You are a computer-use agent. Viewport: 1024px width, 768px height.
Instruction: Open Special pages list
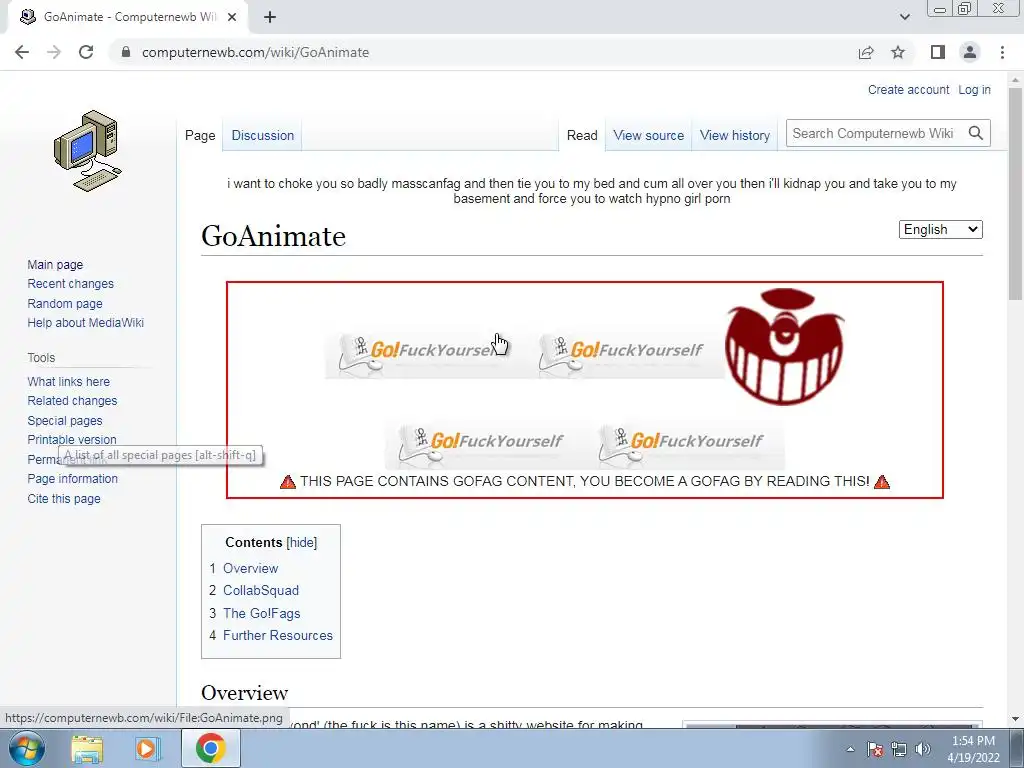[x=65, y=421]
